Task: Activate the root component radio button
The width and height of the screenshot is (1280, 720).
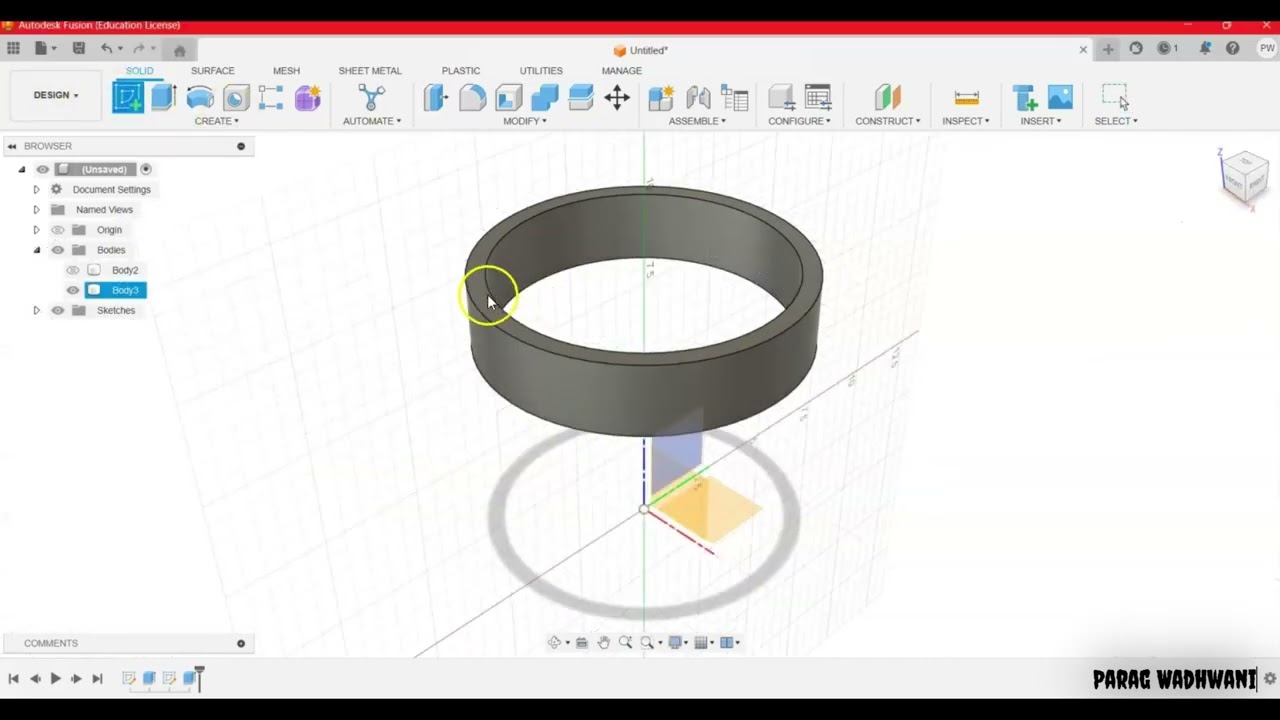Action: pyautogui.click(x=146, y=169)
